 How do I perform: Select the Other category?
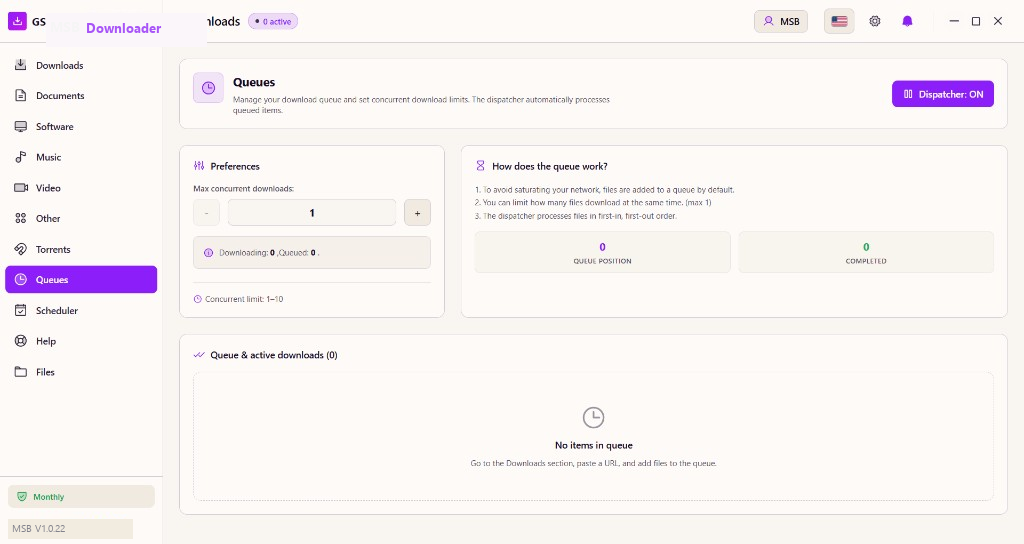coord(81,219)
